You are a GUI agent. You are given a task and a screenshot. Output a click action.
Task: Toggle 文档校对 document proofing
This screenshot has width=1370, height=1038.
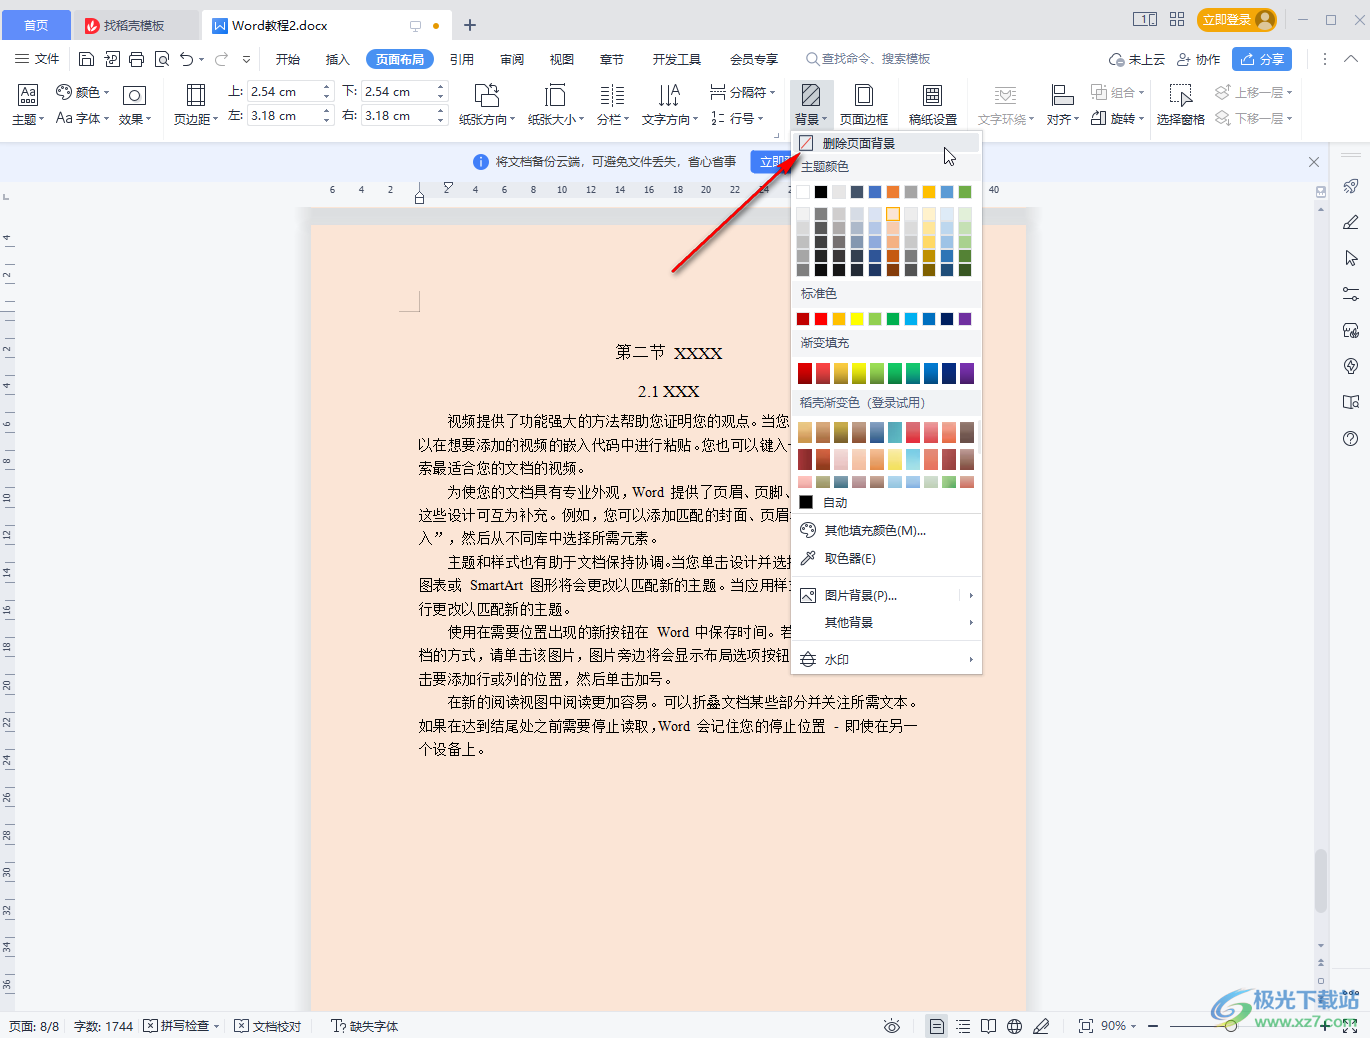click(268, 1026)
